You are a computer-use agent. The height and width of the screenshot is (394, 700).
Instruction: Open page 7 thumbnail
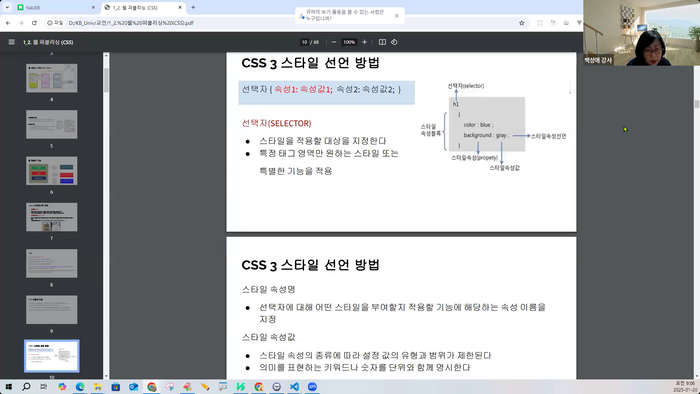[x=51, y=217]
